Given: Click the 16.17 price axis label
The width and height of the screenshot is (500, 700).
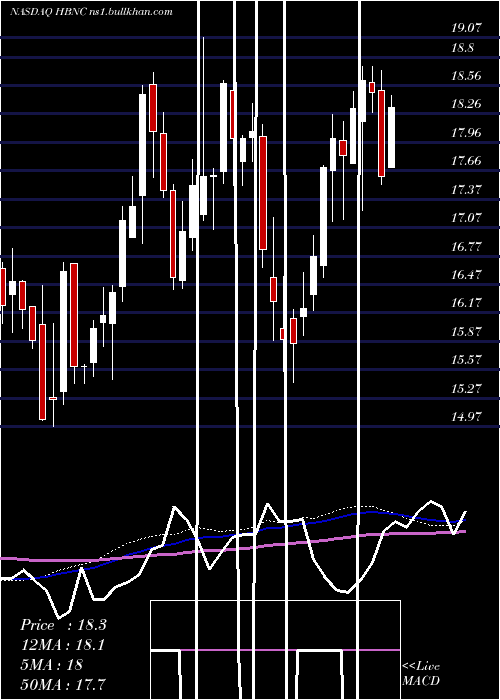Looking at the screenshot, I should click(466, 303).
